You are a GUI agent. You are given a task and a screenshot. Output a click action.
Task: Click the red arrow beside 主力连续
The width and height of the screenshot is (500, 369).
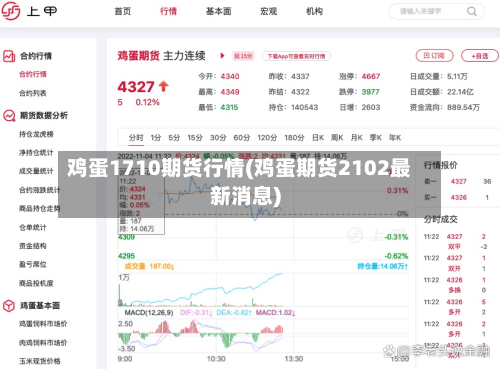tap(222, 56)
